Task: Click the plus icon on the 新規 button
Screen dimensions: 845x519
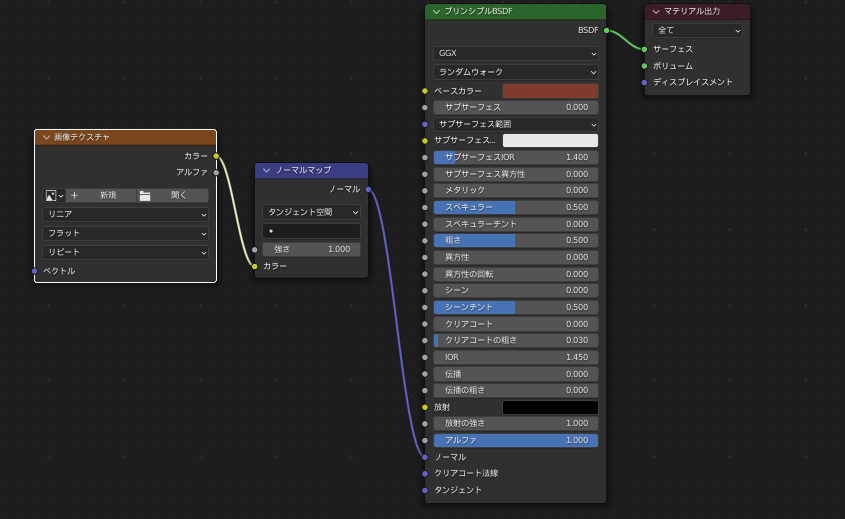Action: (75, 196)
